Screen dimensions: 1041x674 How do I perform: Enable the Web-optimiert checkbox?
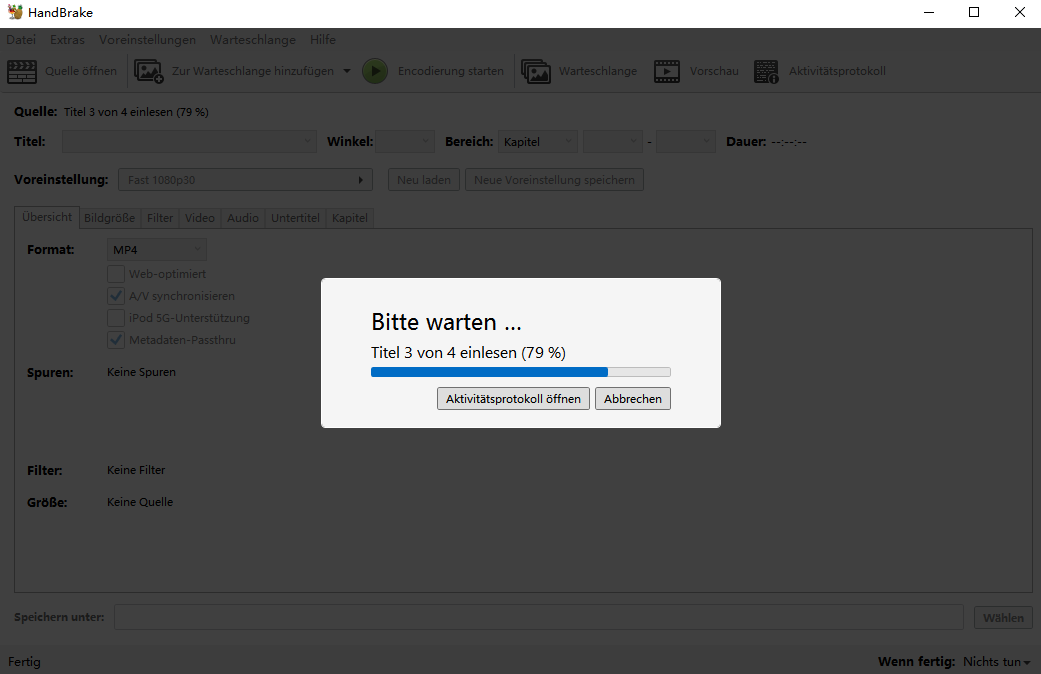pyautogui.click(x=116, y=273)
